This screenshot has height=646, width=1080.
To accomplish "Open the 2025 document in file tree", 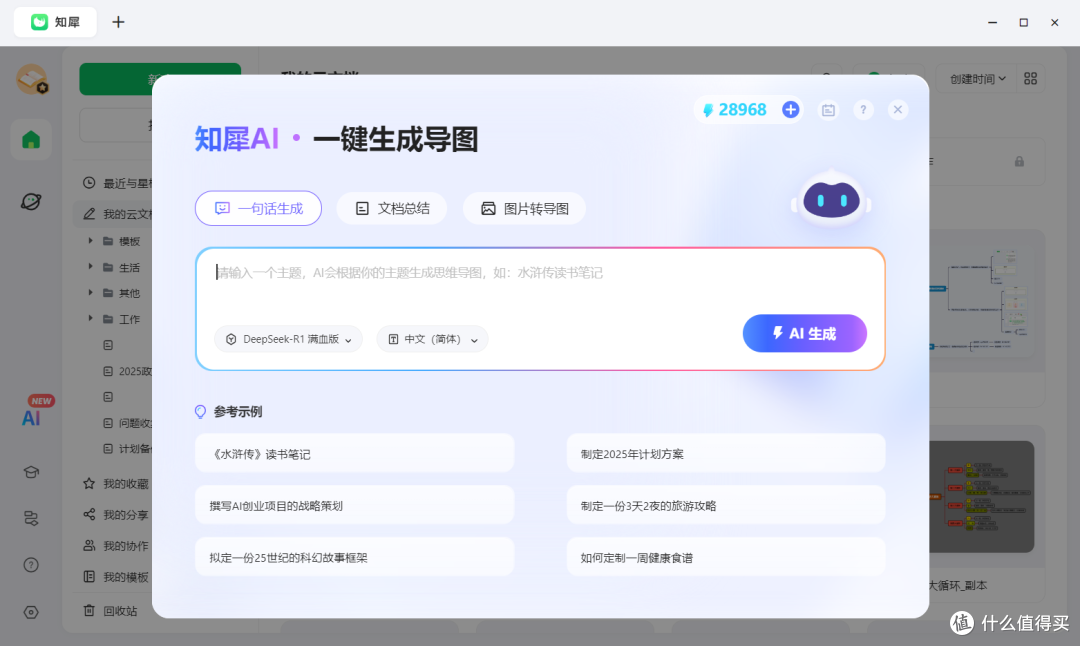I will click(x=127, y=371).
